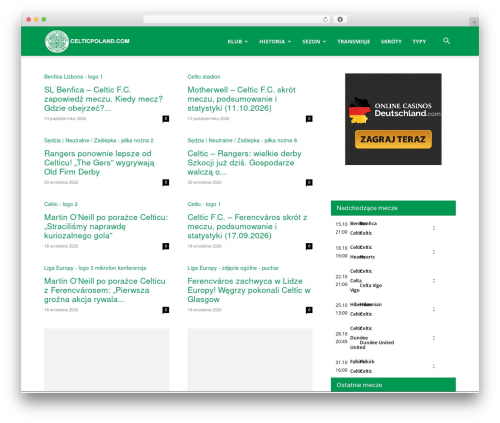
Task: Open the search magnifier icon
Action: coord(446,41)
